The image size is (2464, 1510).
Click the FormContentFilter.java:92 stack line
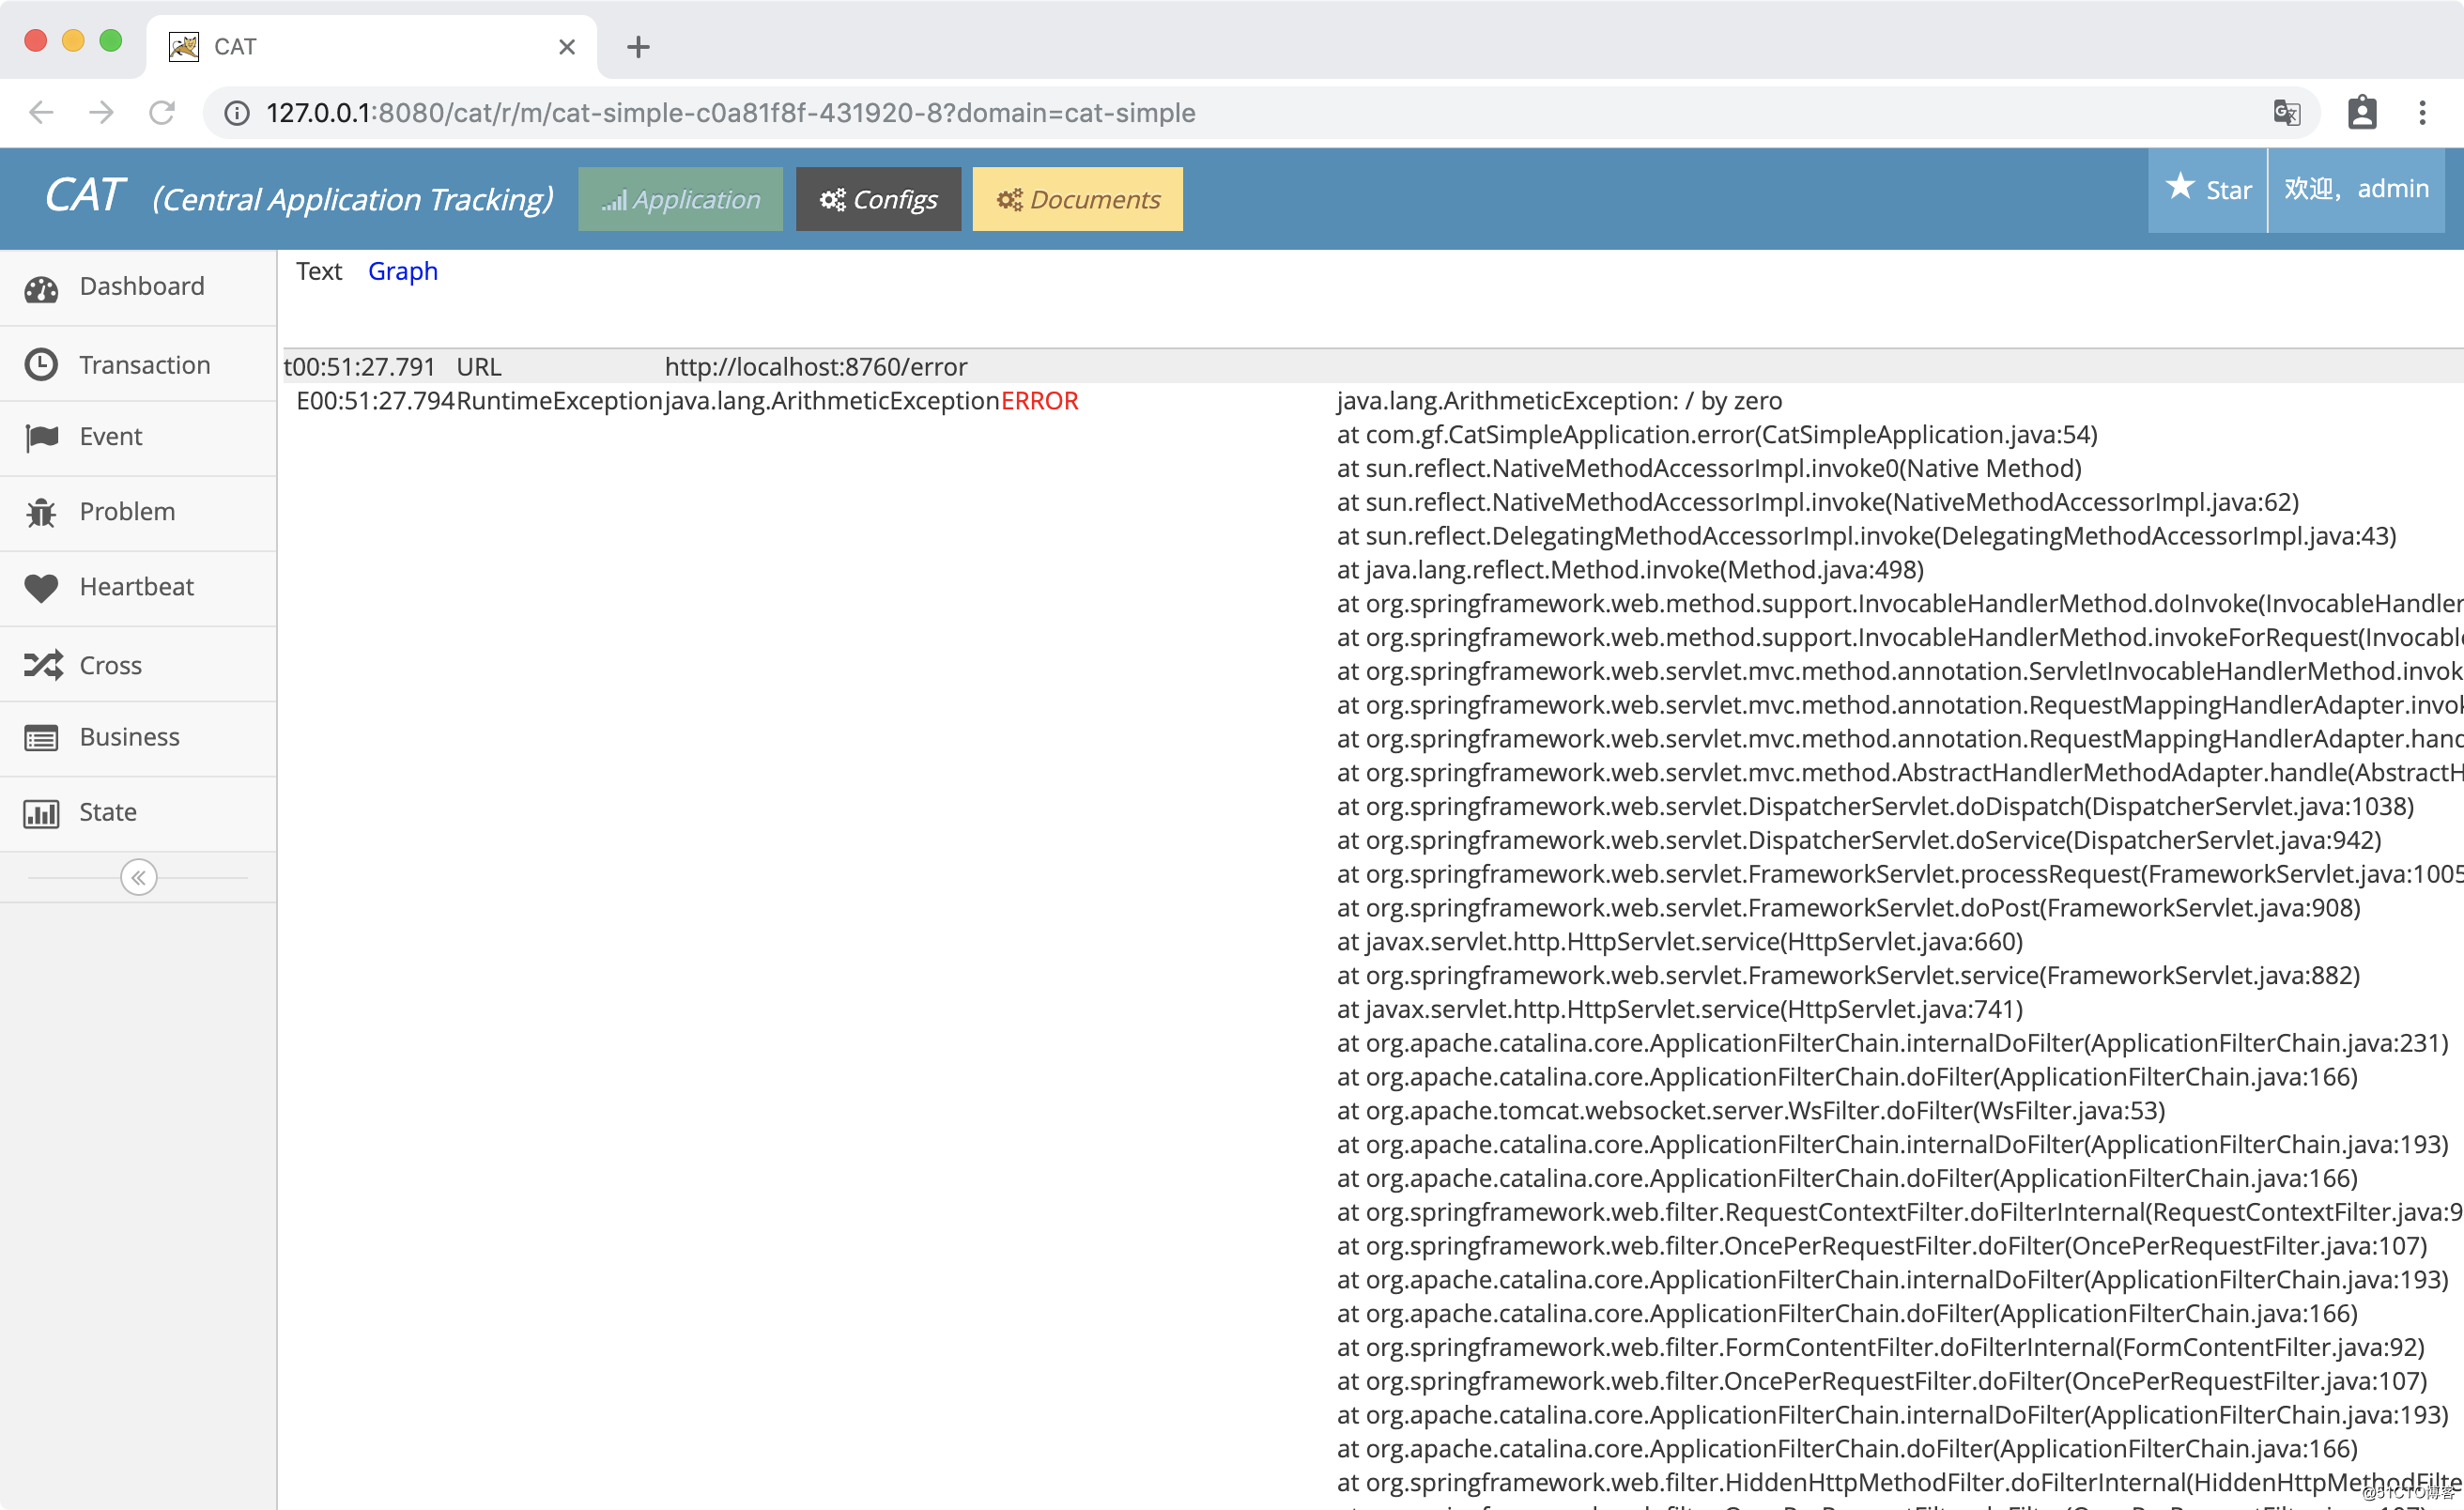pos(1880,1347)
